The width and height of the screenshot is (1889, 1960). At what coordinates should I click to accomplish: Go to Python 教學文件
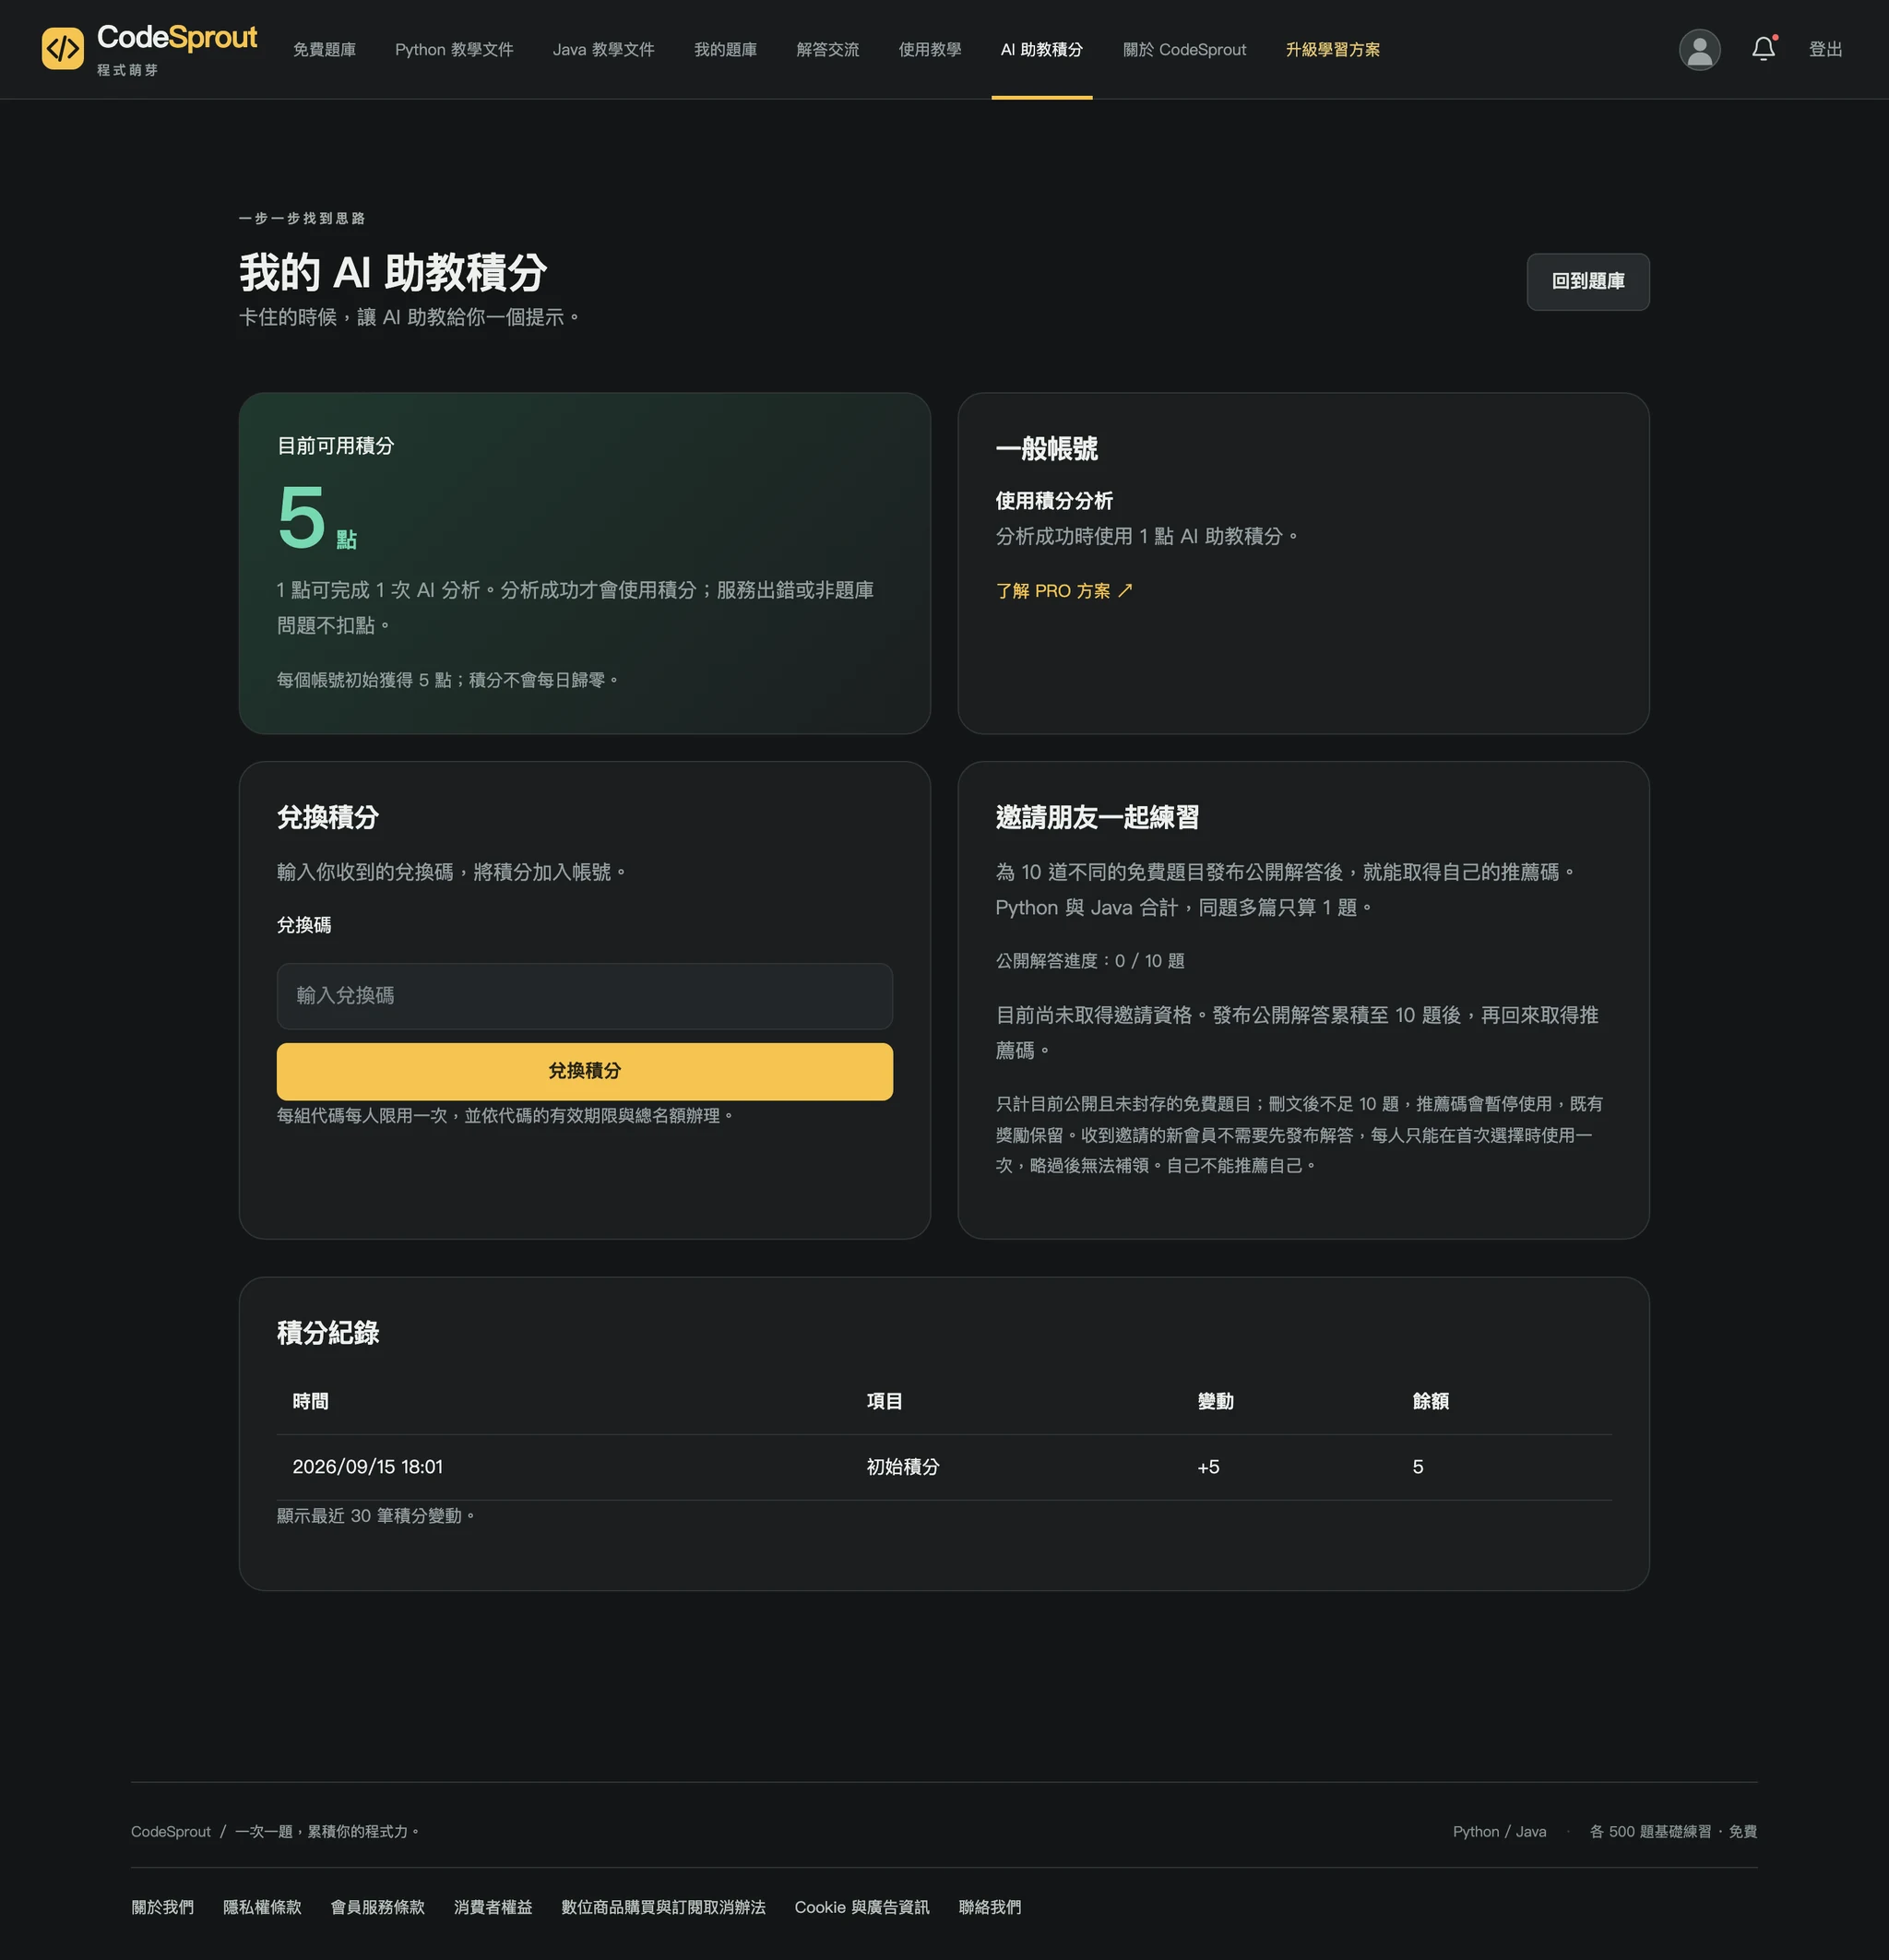coord(454,50)
